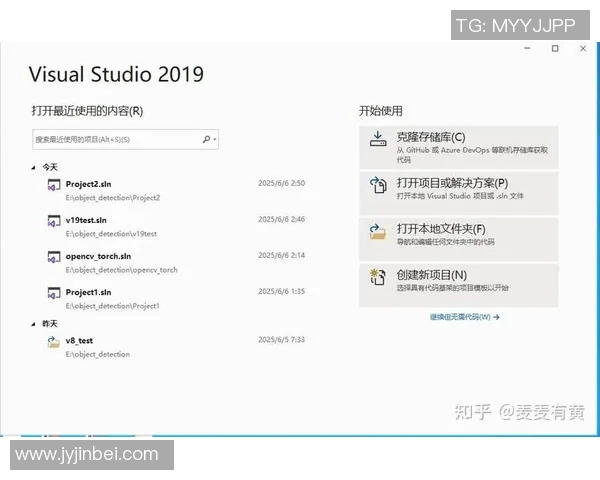Click the v8_test folder icon
This screenshot has width=600, height=480.
[53, 341]
